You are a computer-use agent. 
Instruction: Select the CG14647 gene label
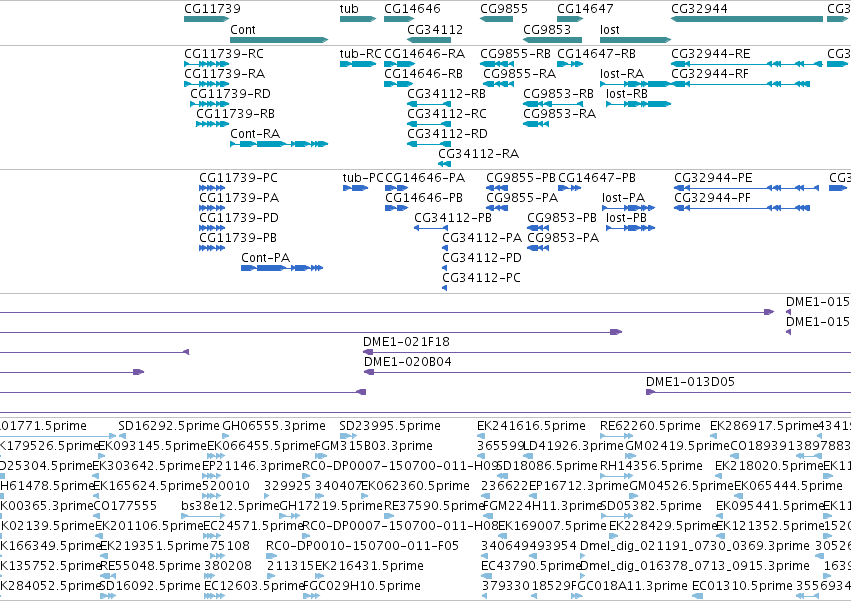pos(585,9)
